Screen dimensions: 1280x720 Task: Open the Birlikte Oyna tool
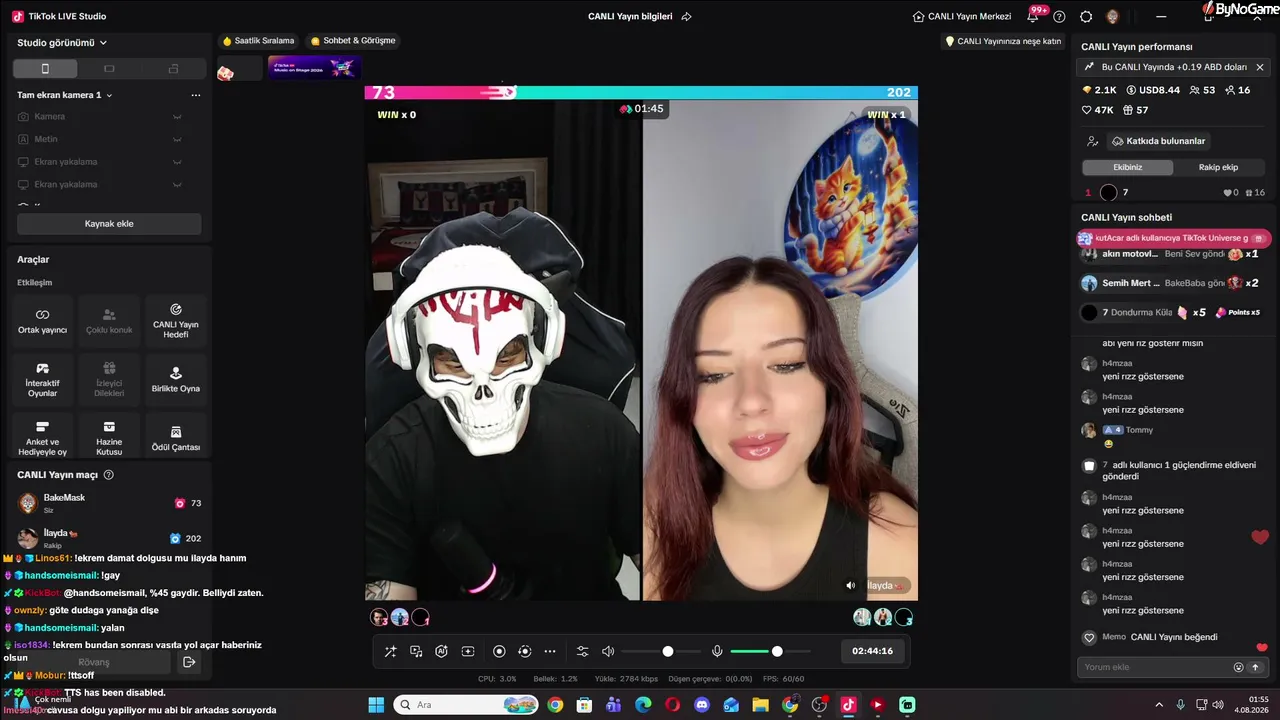tap(176, 380)
